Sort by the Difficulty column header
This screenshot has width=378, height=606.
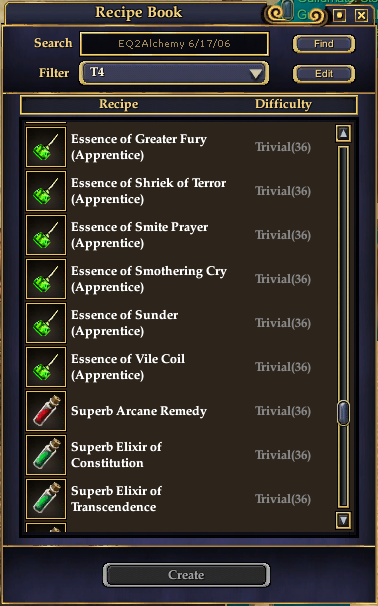pyautogui.click(x=283, y=104)
